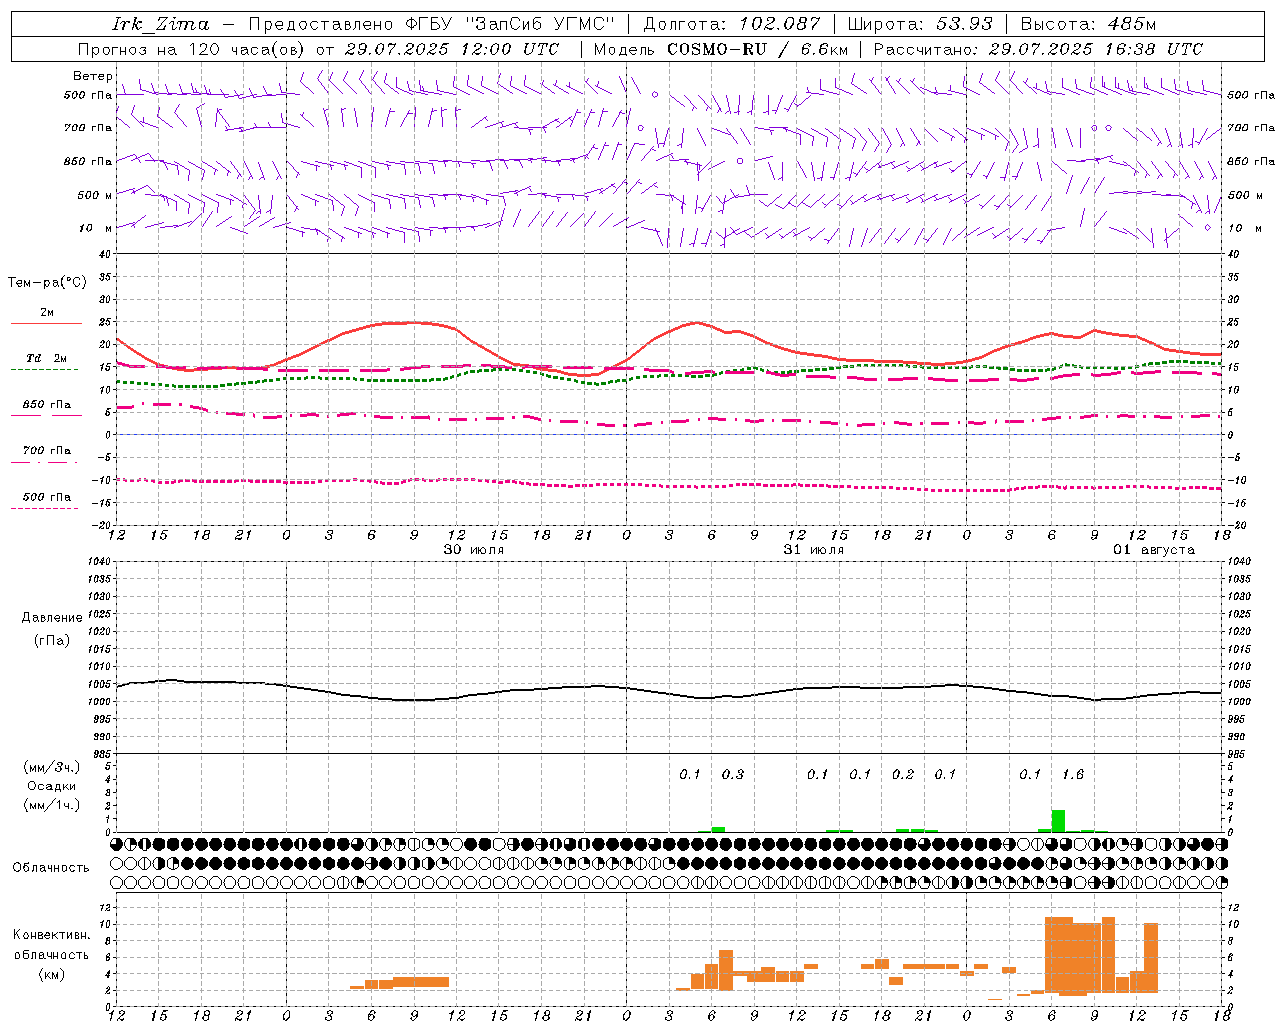Viewport: 1280px width, 1024px height.
Task: Click the longitude value 102.087
Action: (780, 24)
